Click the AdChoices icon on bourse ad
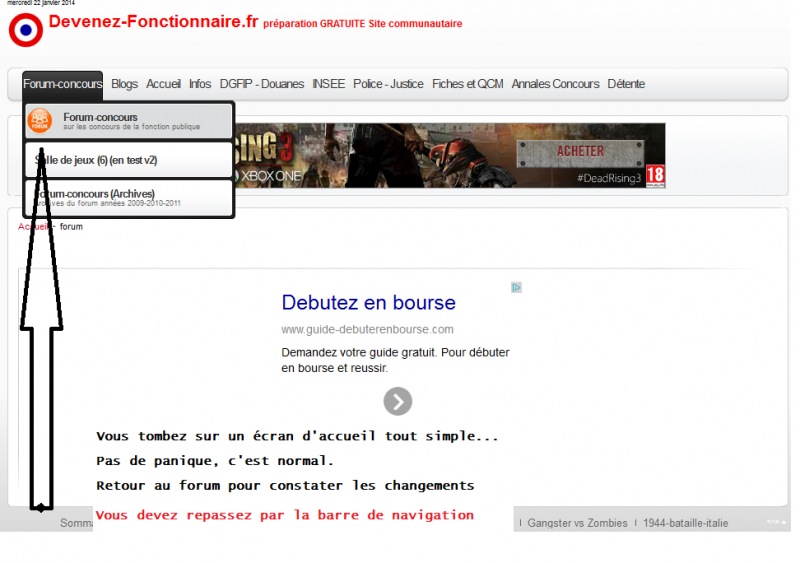Viewport: 800px width, 563px height. click(516, 287)
